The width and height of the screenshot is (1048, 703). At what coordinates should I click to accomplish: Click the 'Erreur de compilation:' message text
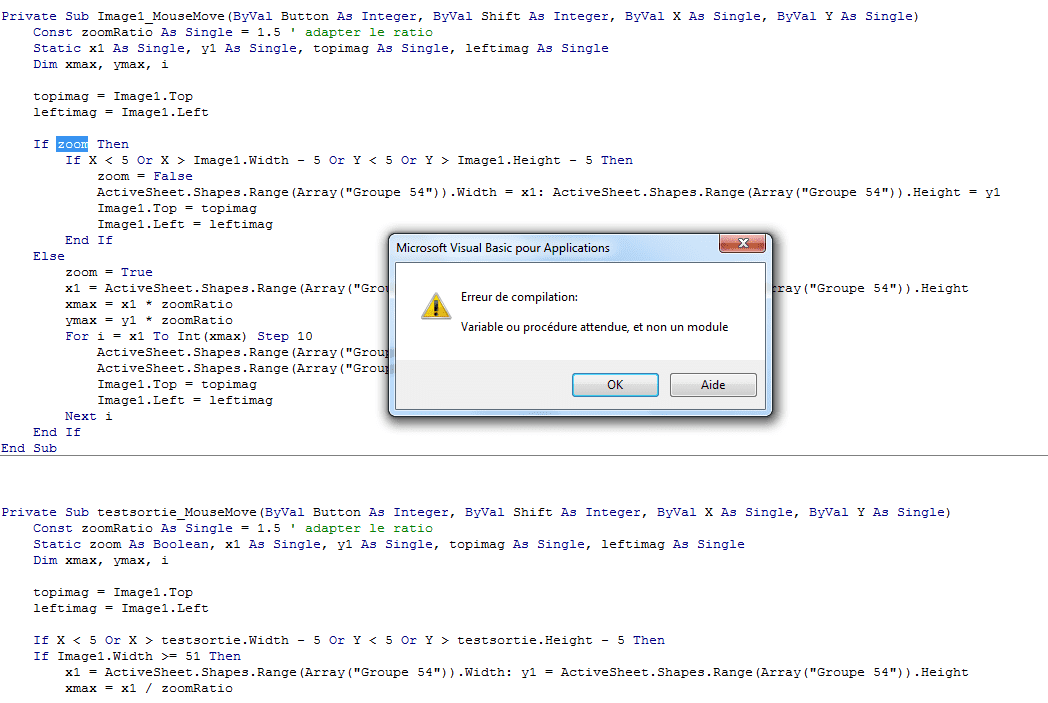coord(519,297)
